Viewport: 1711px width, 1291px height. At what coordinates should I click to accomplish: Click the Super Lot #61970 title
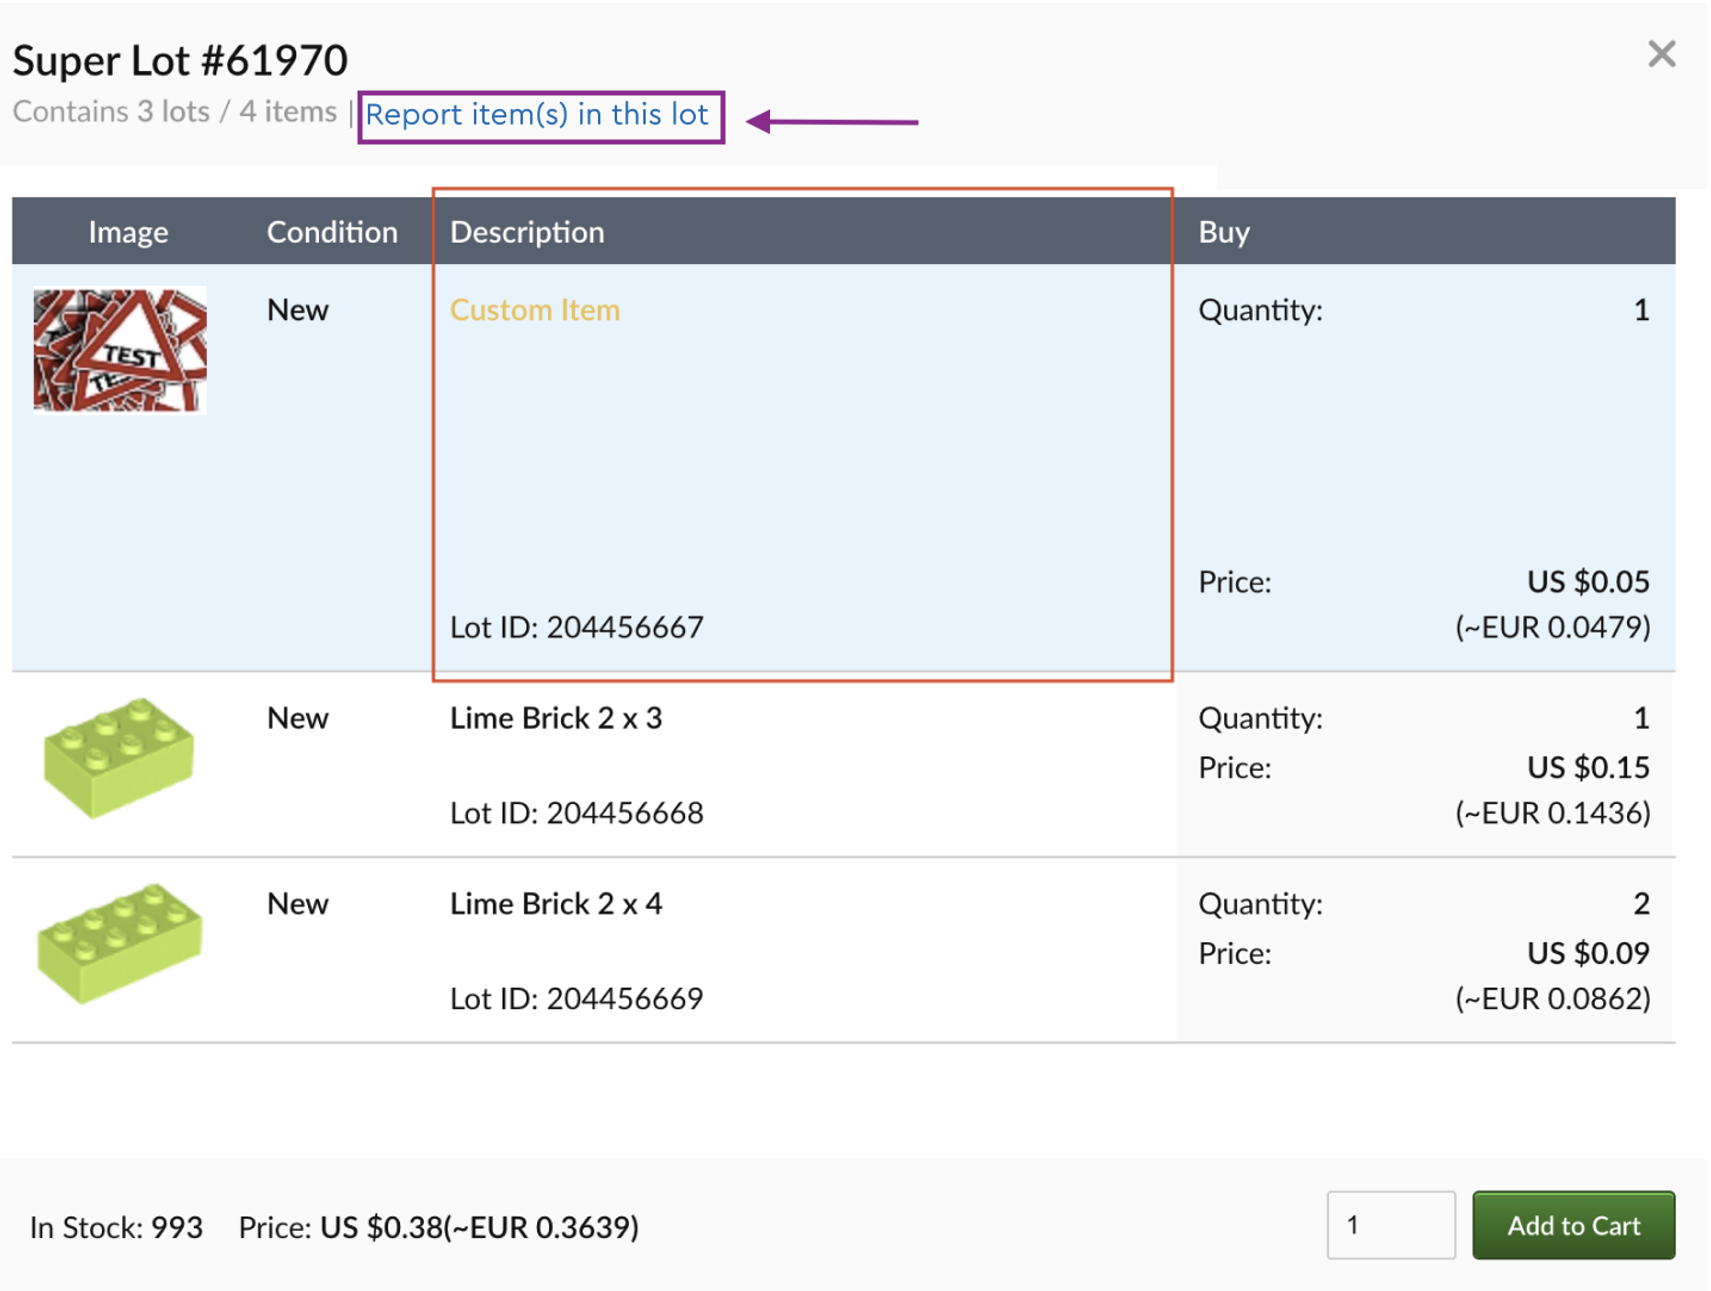click(x=180, y=60)
